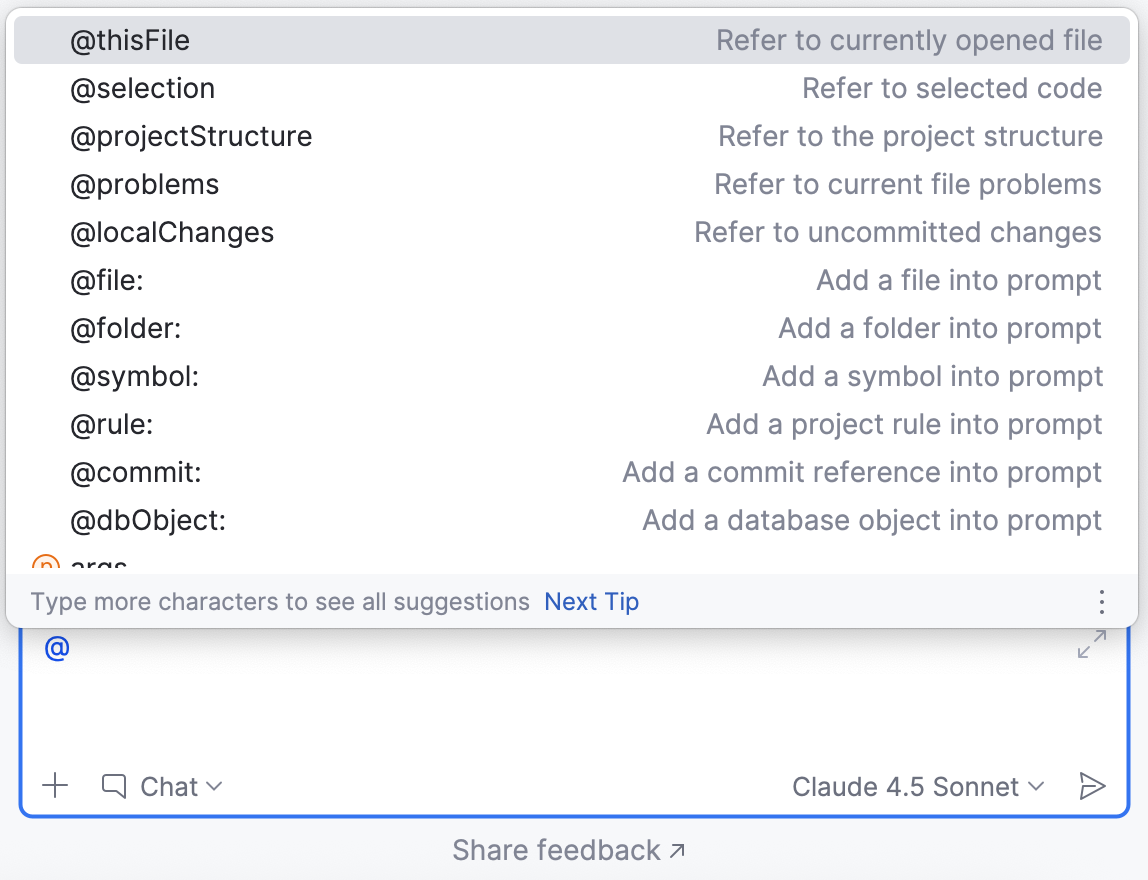This screenshot has width=1148, height=880.
Task: Open the Claude 4.5 Sonnet model dropdown
Action: pyautogui.click(x=917, y=787)
